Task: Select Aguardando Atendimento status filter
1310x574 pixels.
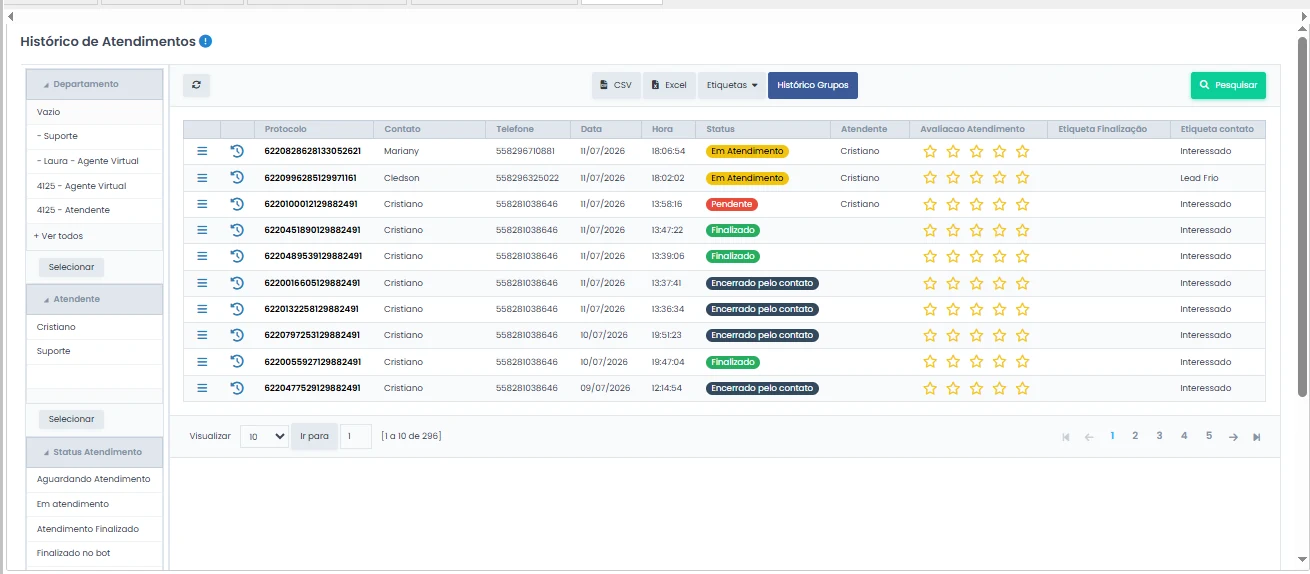Action: tap(95, 479)
